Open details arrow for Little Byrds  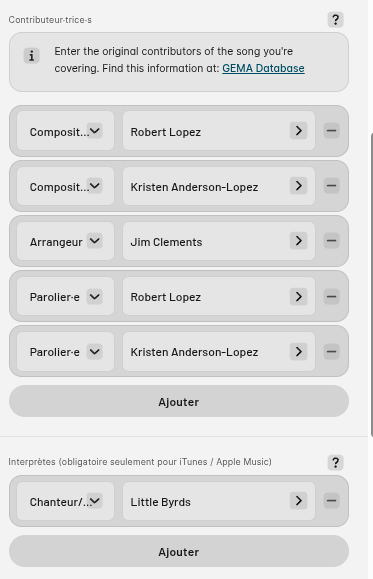(299, 501)
